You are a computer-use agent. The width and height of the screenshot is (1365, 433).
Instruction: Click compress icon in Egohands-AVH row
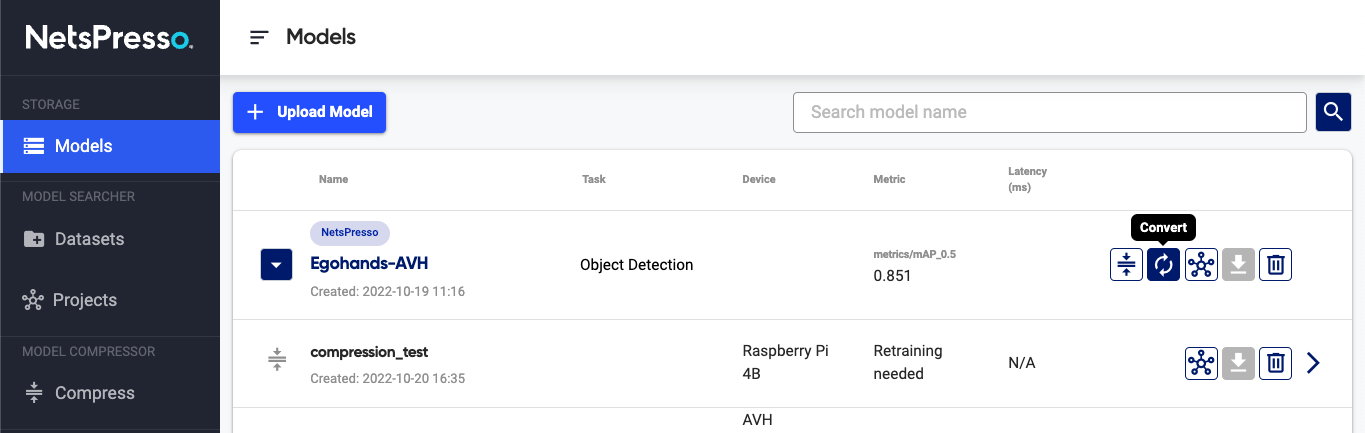coord(1126,265)
